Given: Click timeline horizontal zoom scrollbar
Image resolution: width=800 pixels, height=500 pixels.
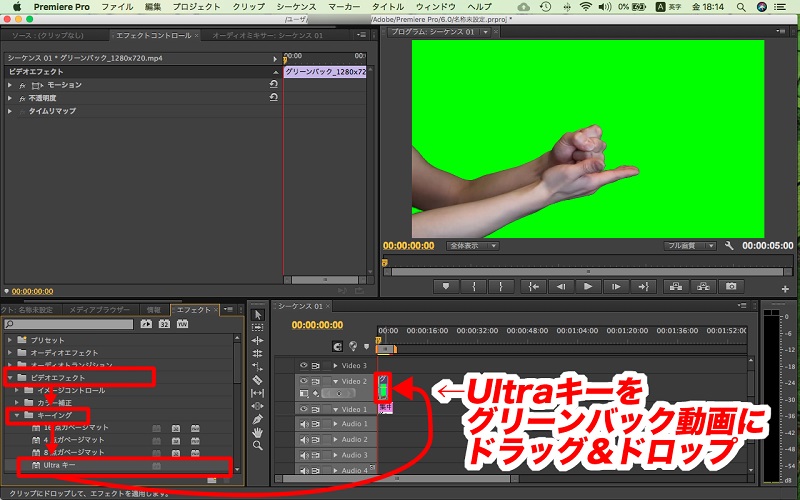Looking at the screenshot, I should 396,479.
